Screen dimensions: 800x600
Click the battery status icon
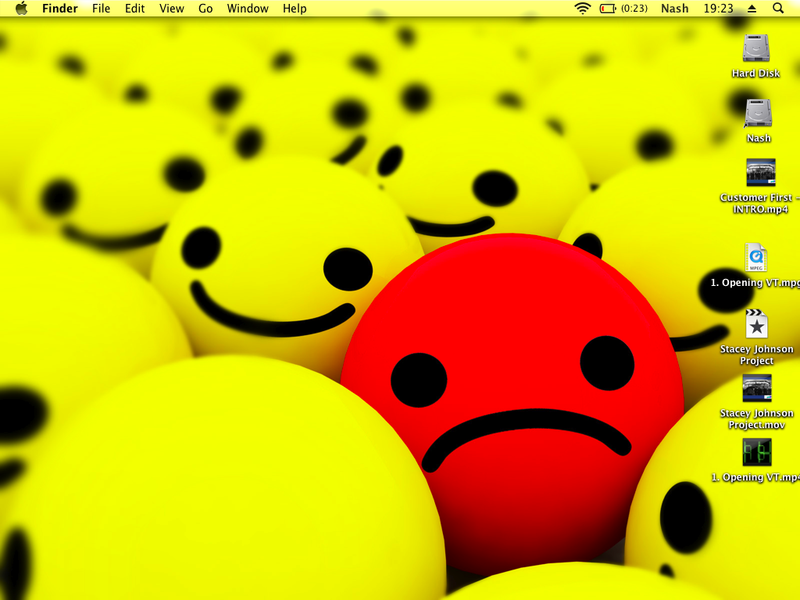608,8
